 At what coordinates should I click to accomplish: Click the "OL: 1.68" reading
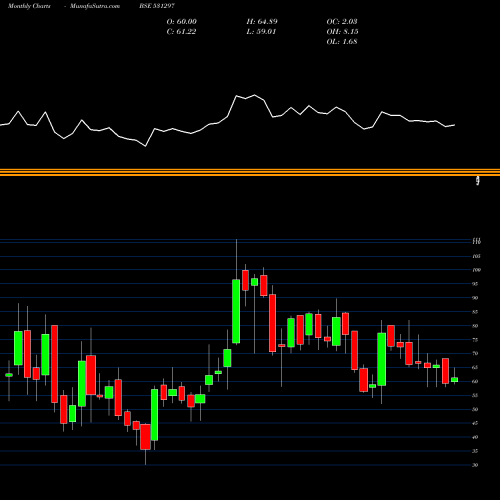(x=342, y=42)
